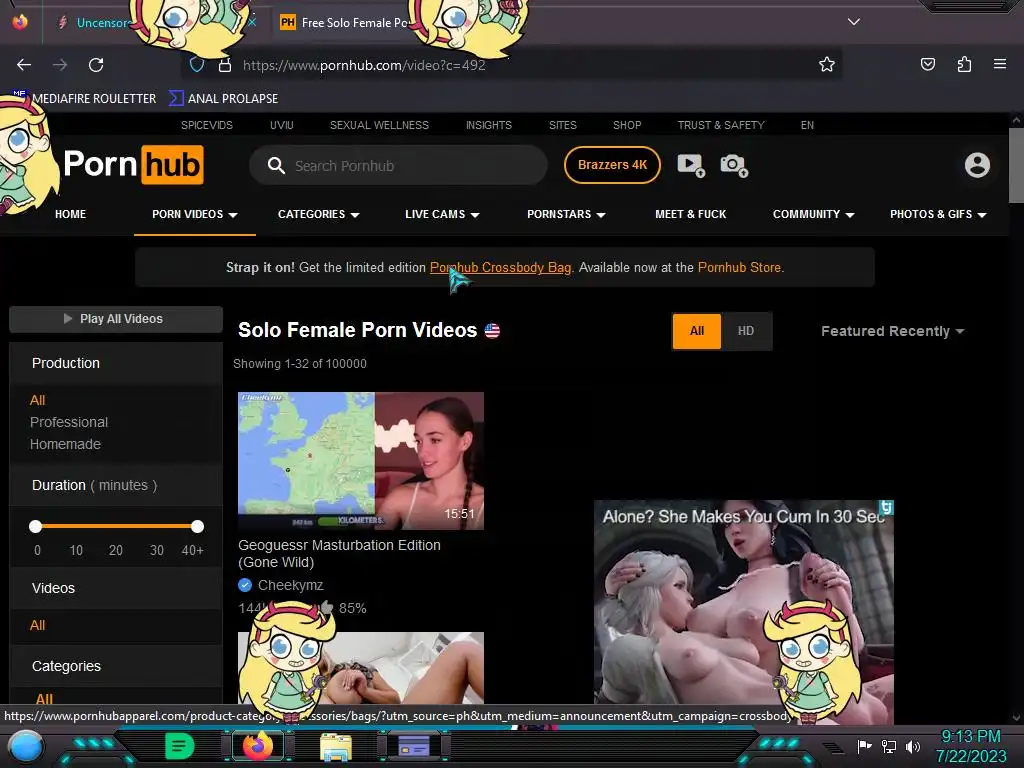1024x768 pixels.
Task: Switch to the HD quality filter
Action: pyautogui.click(x=746, y=331)
